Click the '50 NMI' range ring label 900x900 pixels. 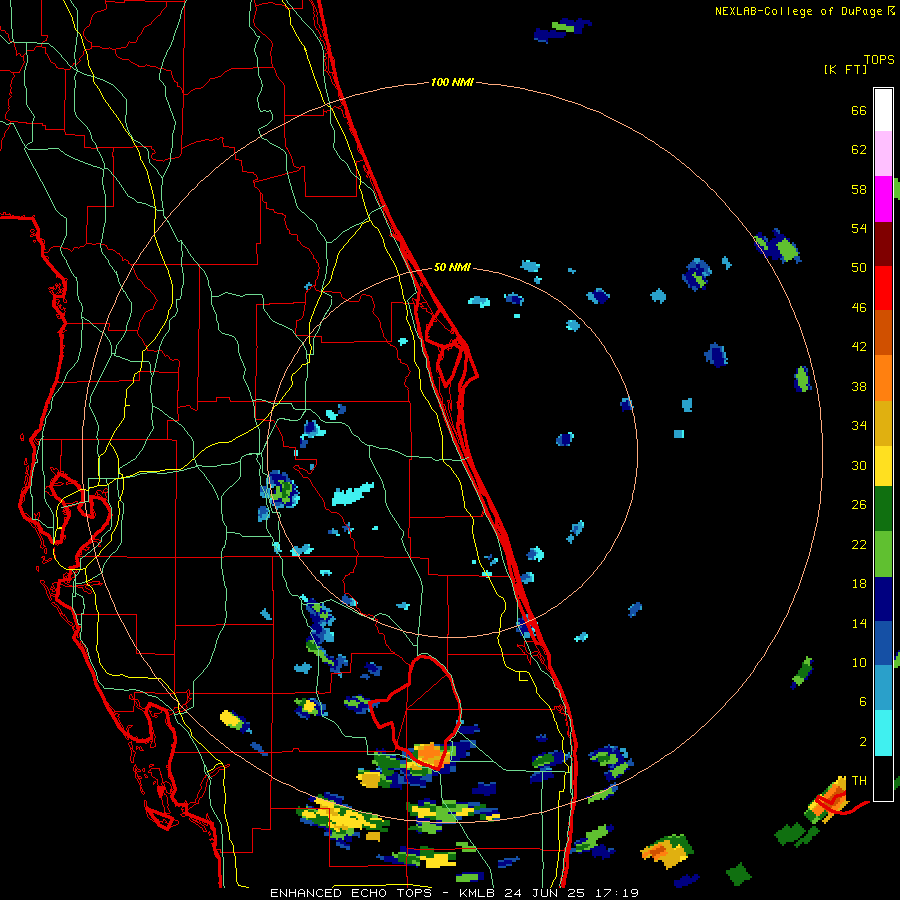pyautogui.click(x=452, y=267)
